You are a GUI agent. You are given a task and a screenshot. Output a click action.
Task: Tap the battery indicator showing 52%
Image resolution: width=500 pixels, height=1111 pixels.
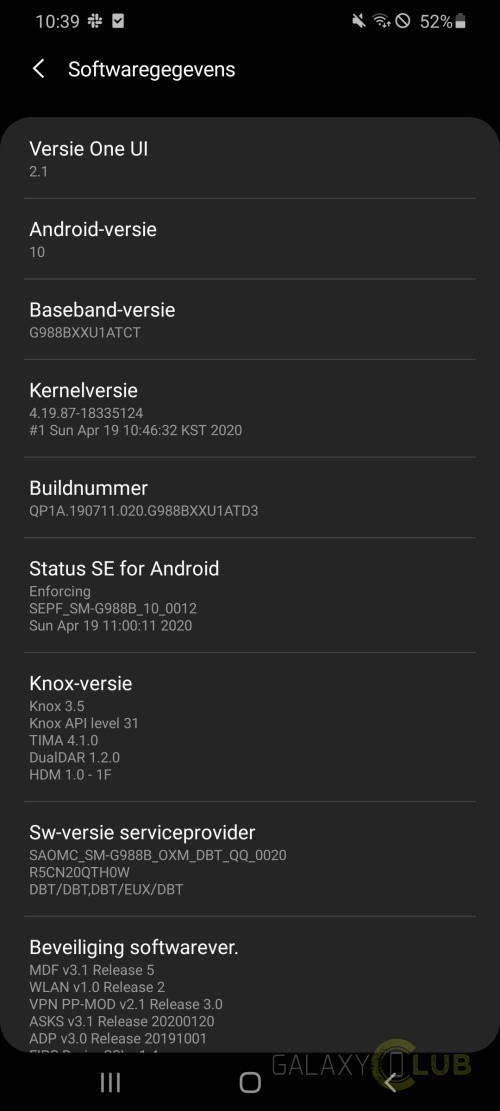click(x=443, y=21)
